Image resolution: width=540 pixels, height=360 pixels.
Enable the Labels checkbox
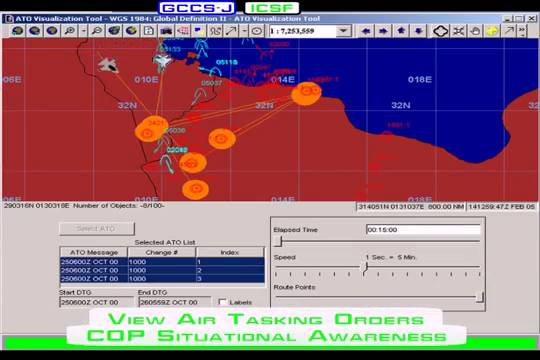(x=222, y=302)
